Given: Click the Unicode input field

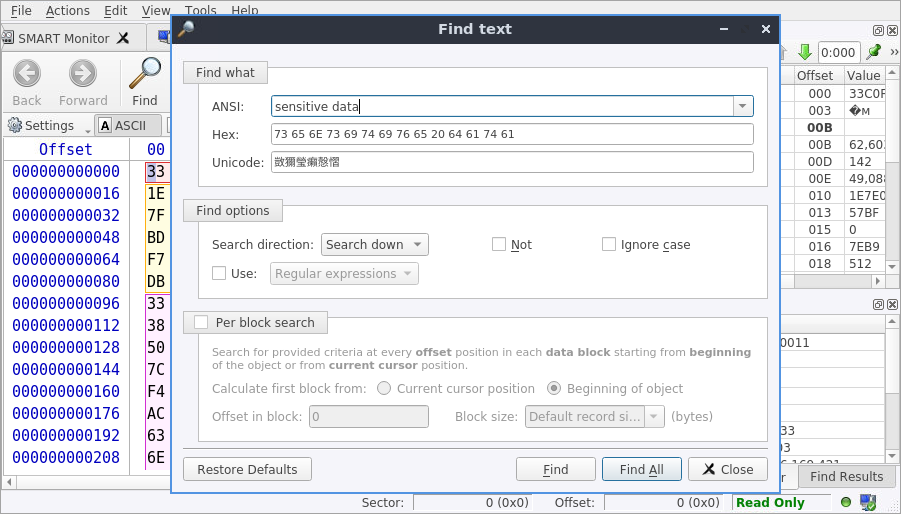Looking at the screenshot, I should pos(512,163).
